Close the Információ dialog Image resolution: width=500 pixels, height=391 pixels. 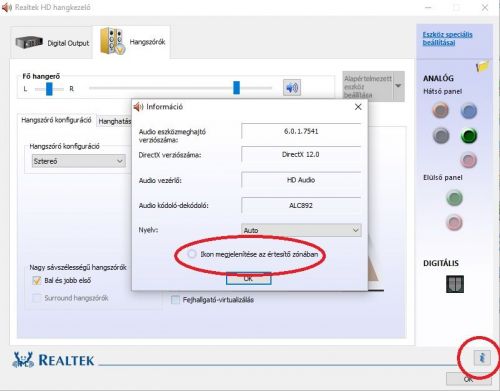[358, 107]
